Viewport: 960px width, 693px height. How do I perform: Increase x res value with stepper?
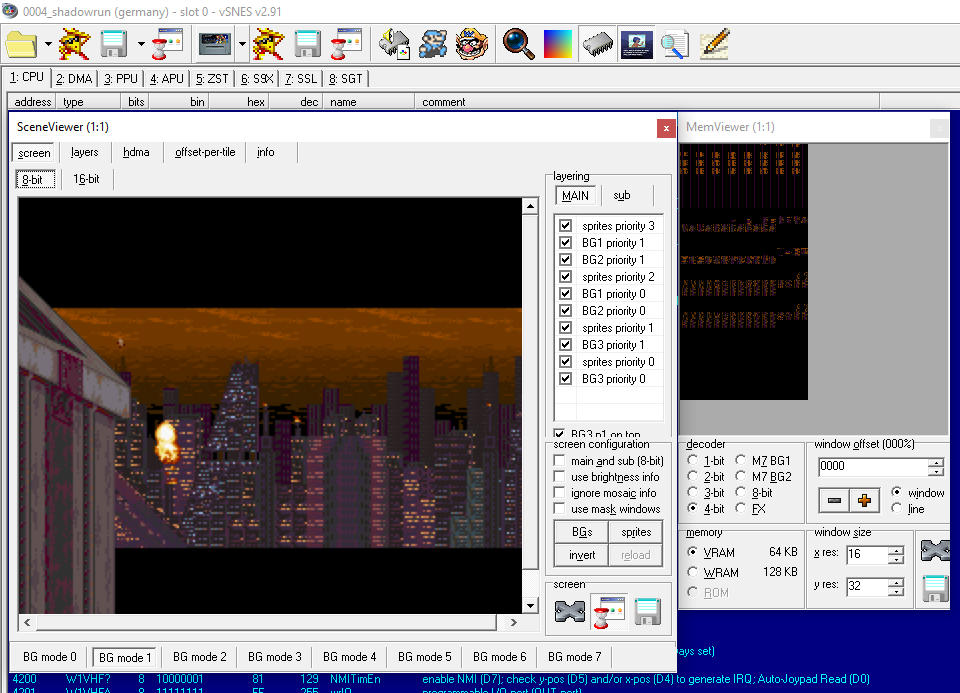(896, 550)
